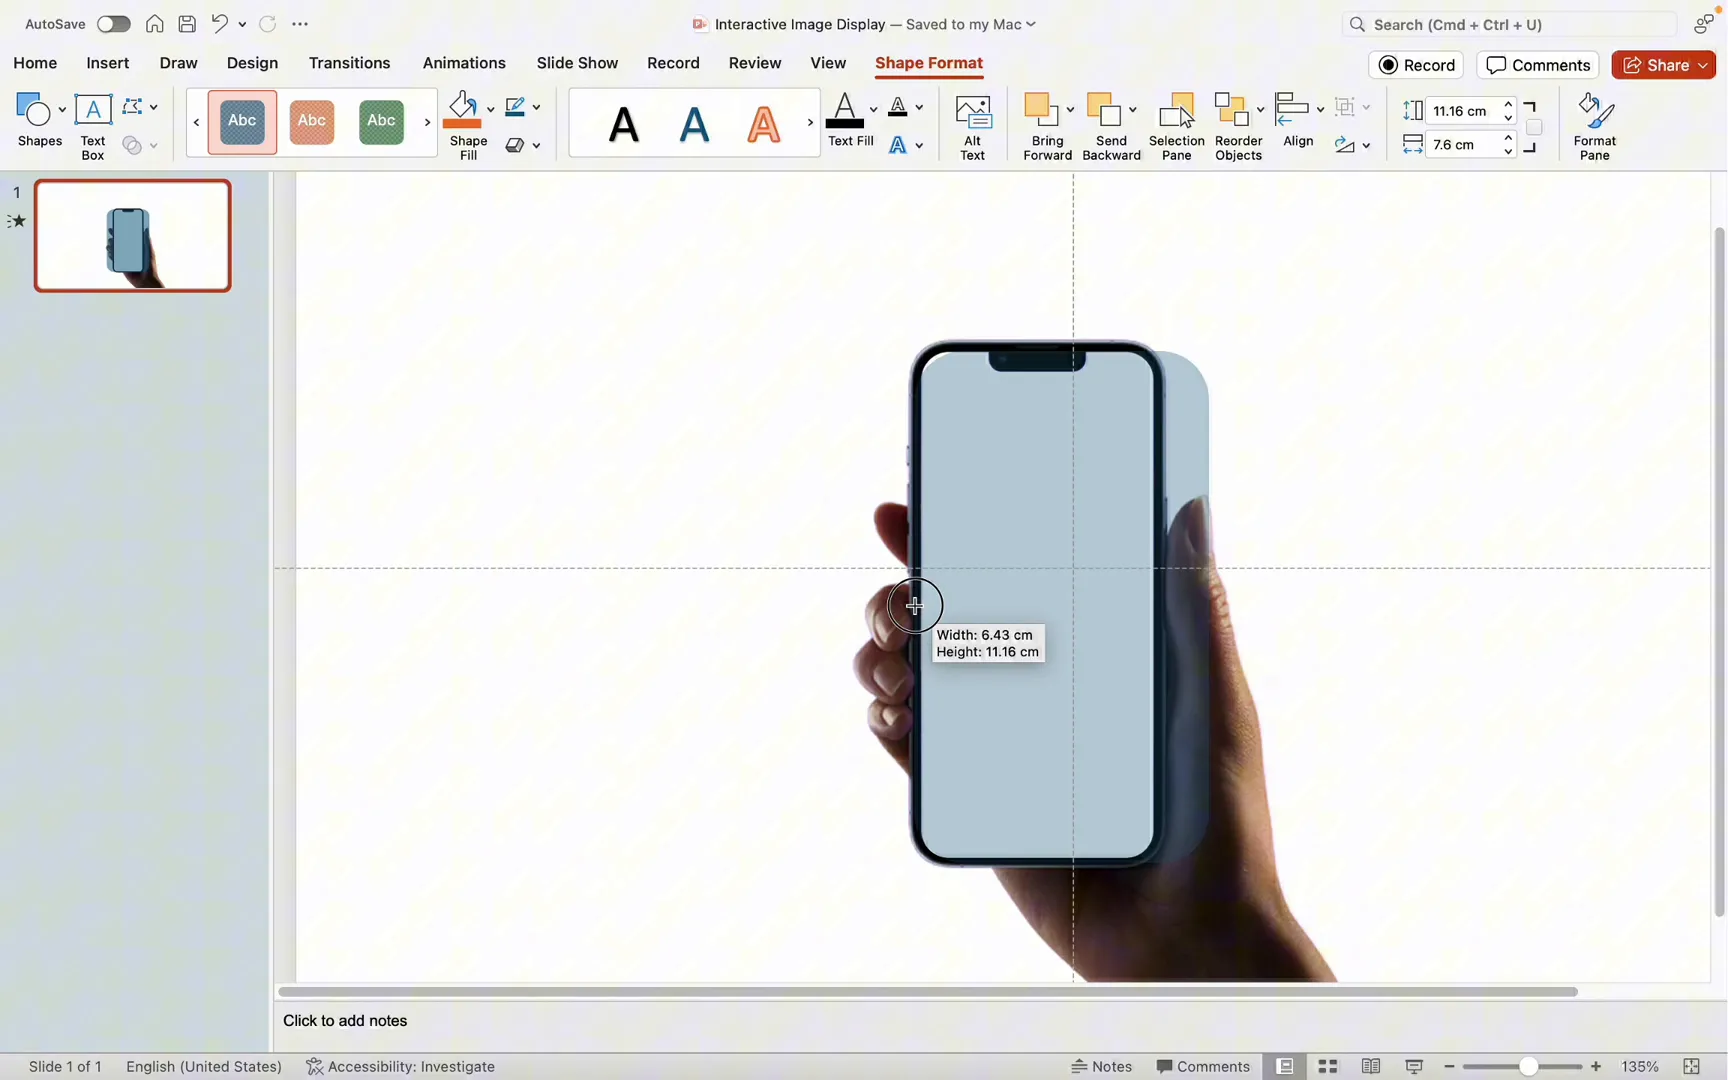Image resolution: width=1728 pixels, height=1080 pixels.
Task: Open the Format Pane
Action: coord(1595,126)
